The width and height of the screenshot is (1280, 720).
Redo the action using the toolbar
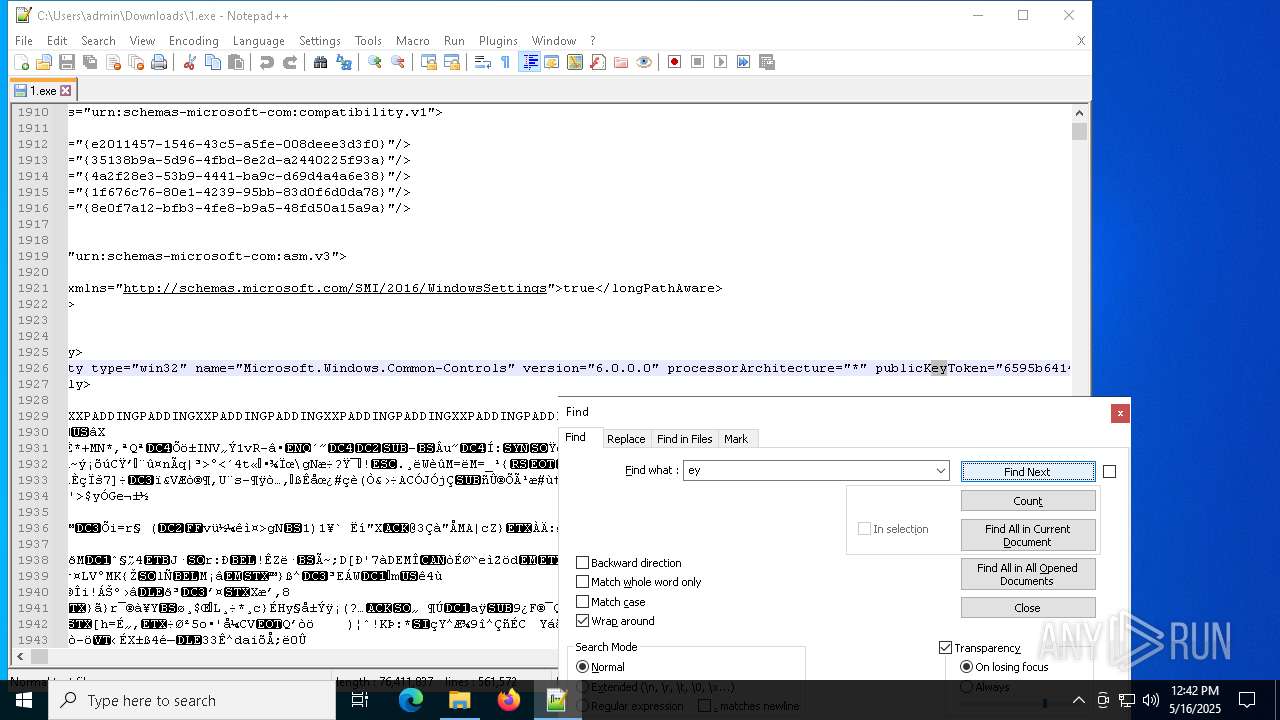290,62
